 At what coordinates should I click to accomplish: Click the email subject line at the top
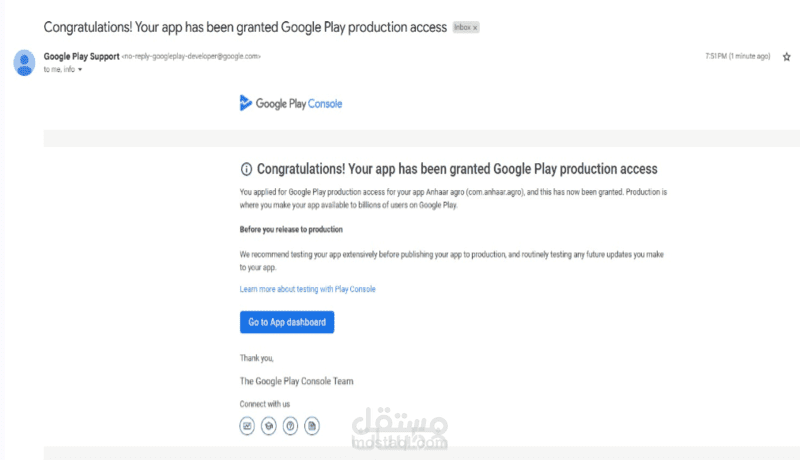pos(246,26)
